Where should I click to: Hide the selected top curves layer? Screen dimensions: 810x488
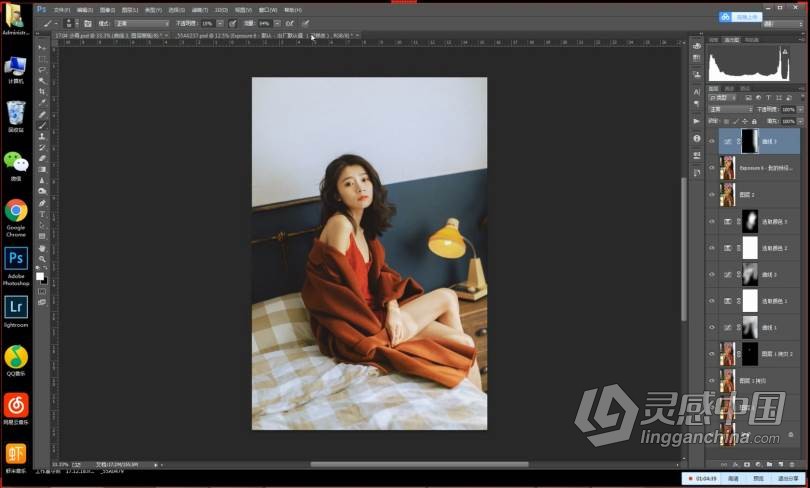click(712, 141)
